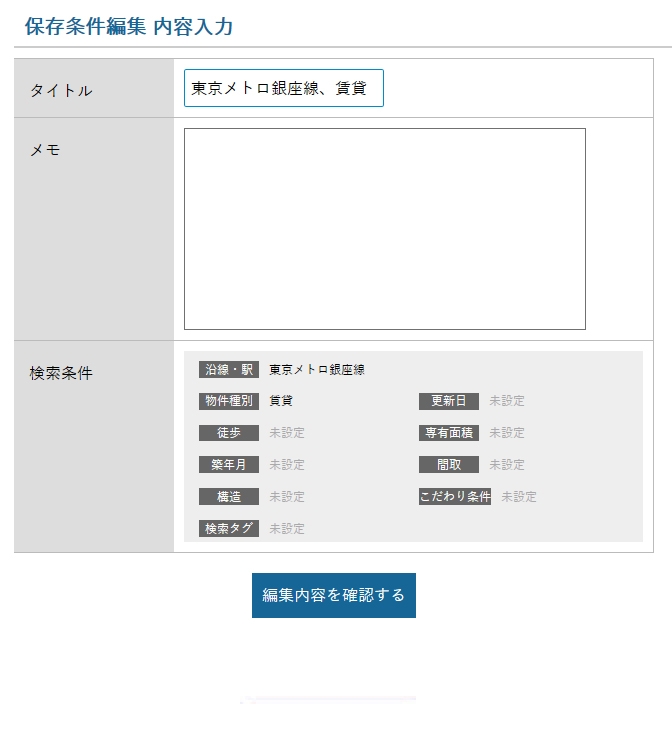This screenshot has width=672, height=745.
Task: Click the こだわり条件 label
Action: coord(454,497)
